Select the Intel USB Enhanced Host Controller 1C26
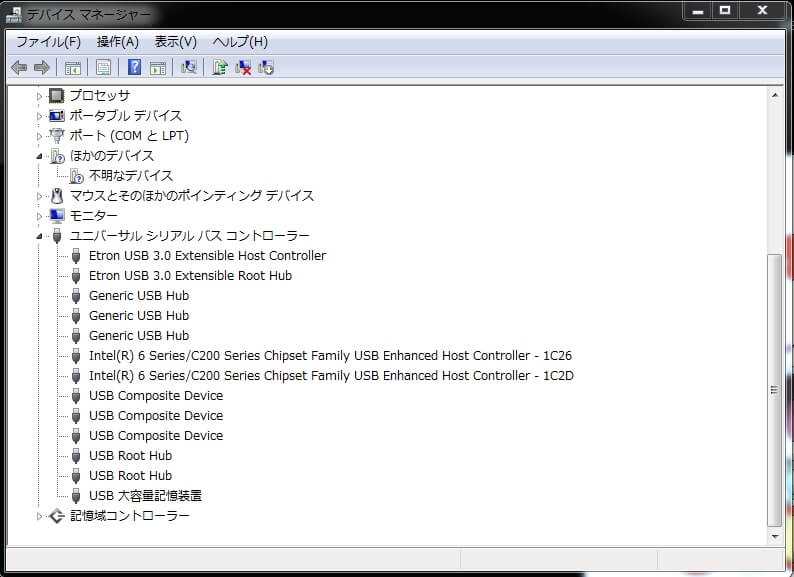Image resolution: width=794 pixels, height=577 pixels. pyautogui.click(x=330, y=356)
